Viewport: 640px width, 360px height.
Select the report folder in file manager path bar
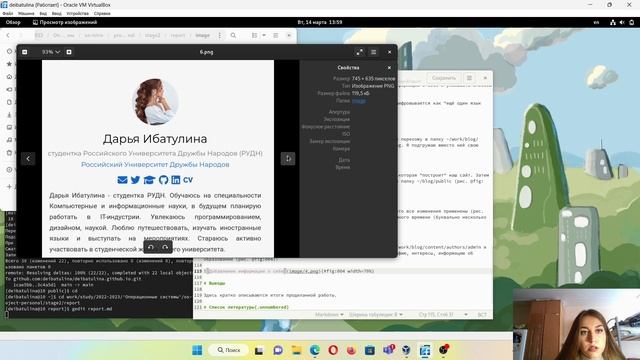click(x=178, y=36)
